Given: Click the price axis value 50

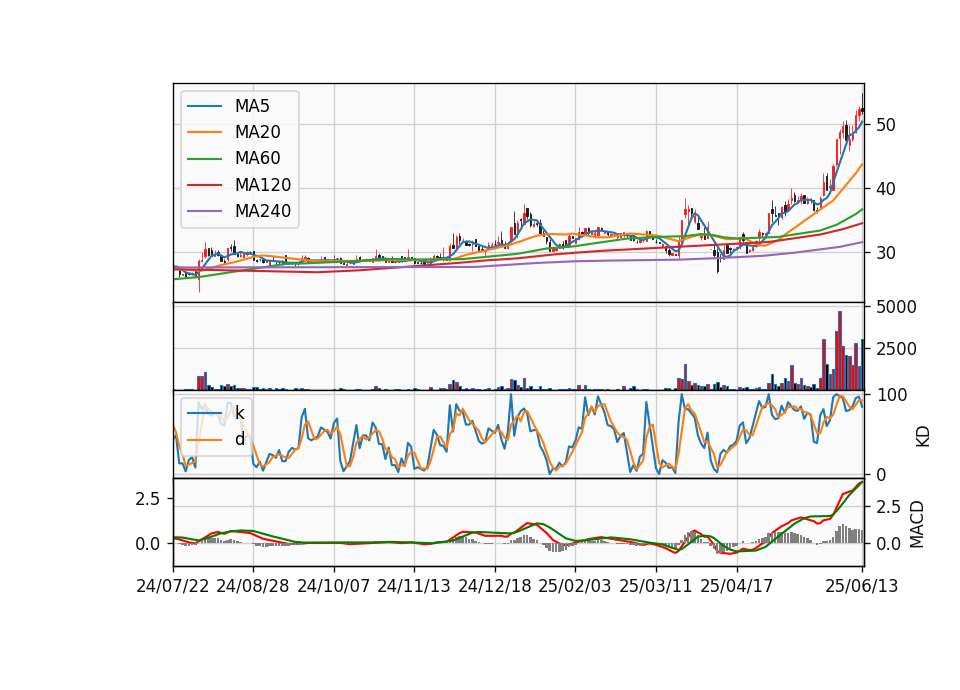Looking at the screenshot, I should tap(885, 125).
